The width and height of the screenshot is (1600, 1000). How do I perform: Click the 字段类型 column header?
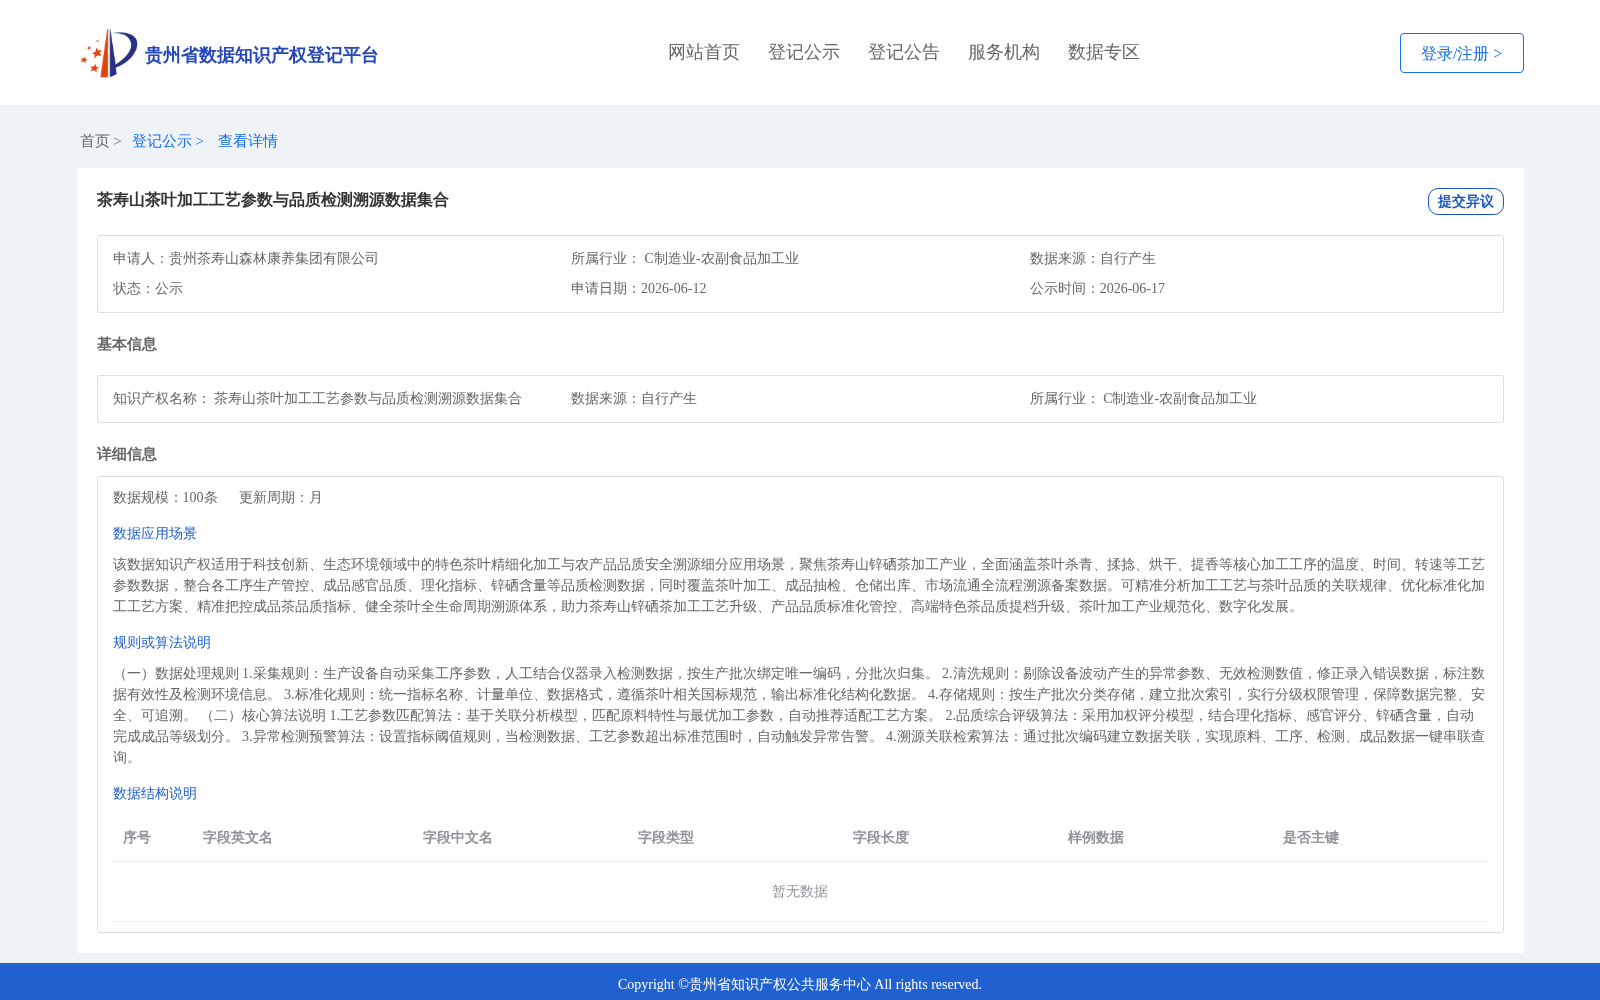666,837
